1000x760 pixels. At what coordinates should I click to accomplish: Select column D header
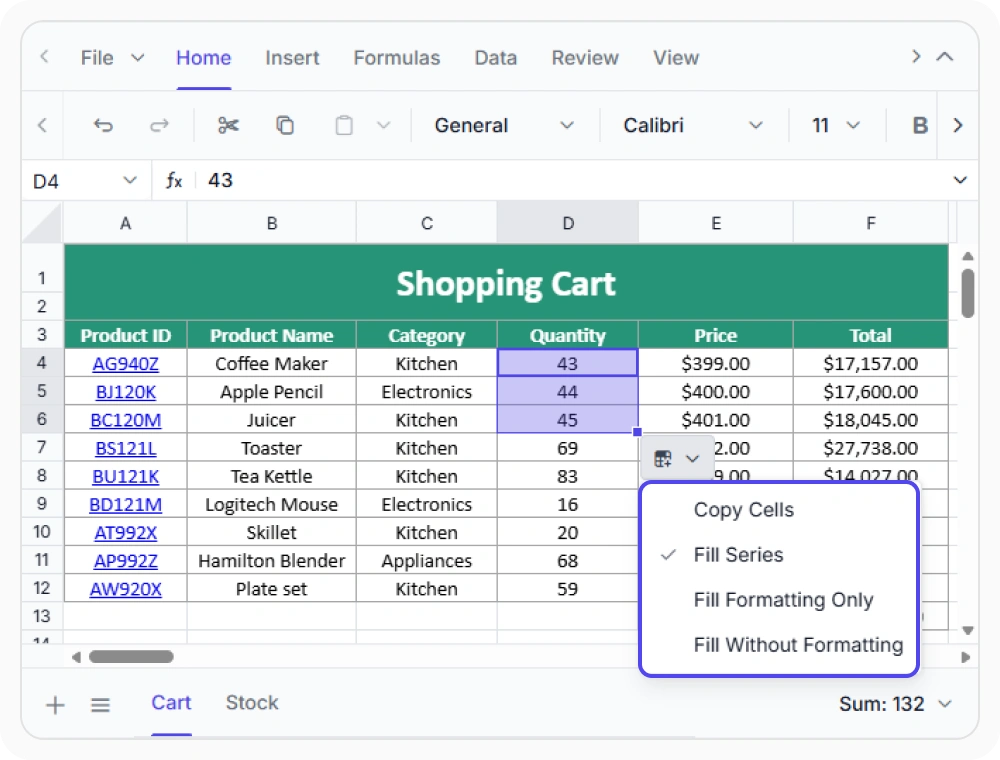[568, 224]
